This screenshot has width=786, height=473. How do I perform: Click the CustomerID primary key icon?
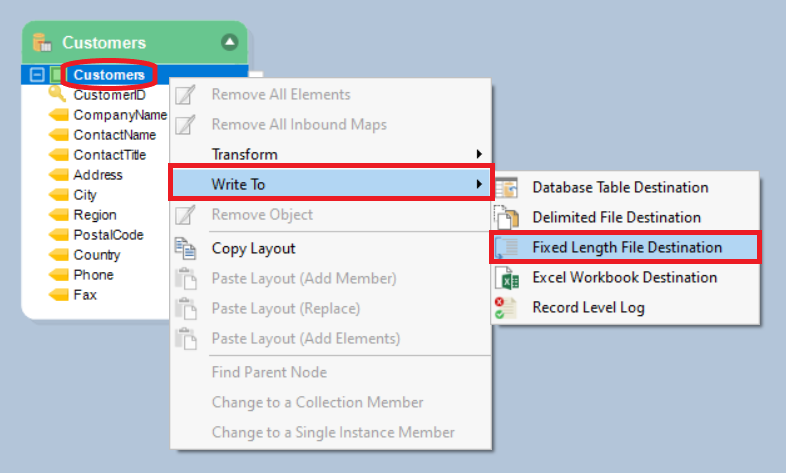tap(58, 95)
